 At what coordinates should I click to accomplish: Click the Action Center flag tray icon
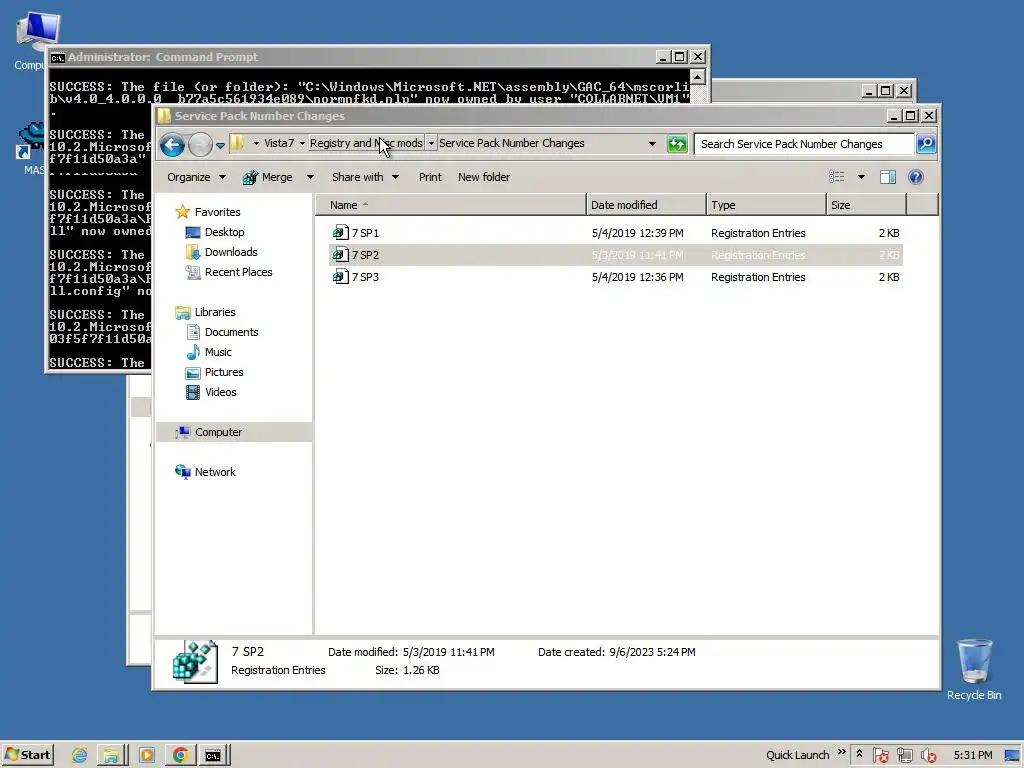coord(880,756)
